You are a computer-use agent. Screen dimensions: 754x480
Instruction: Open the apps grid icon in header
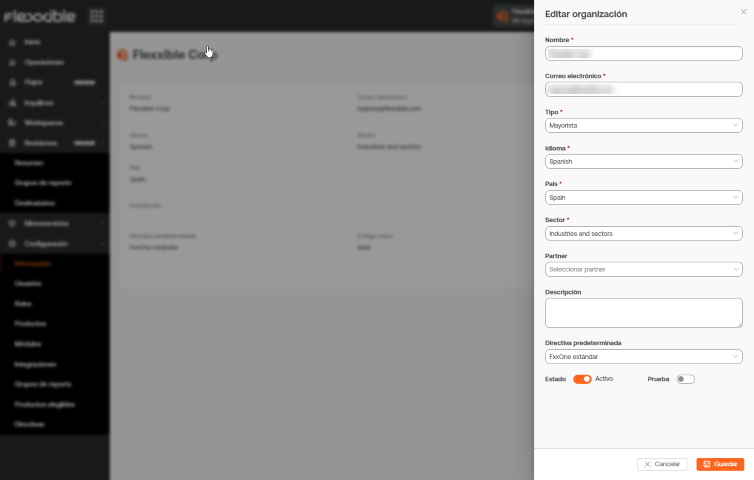click(97, 16)
